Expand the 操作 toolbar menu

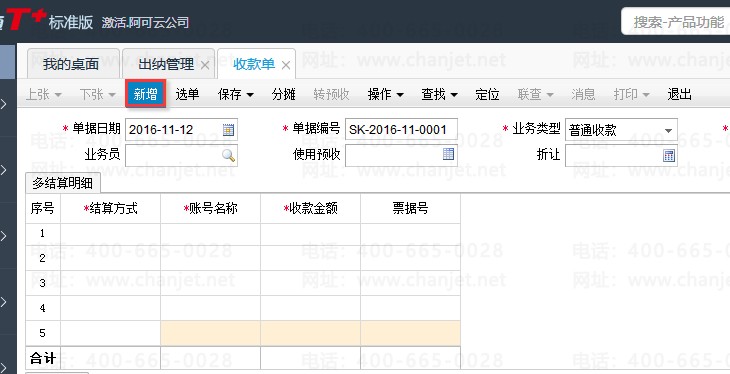click(x=385, y=95)
